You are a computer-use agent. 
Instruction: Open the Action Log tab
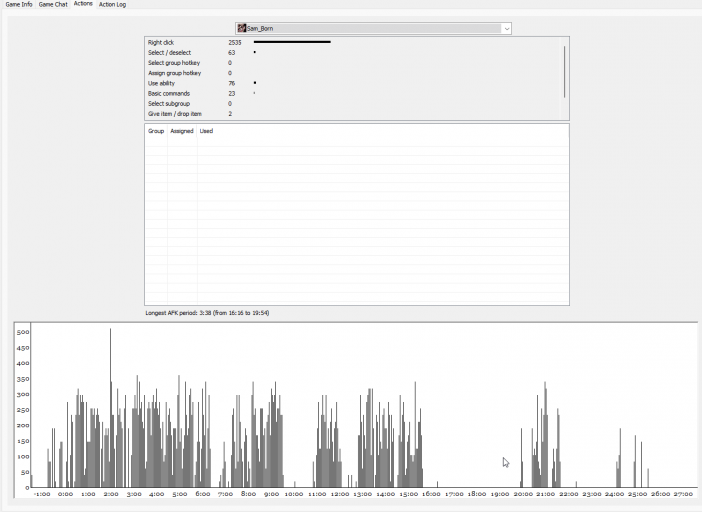[x=112, y=4]
